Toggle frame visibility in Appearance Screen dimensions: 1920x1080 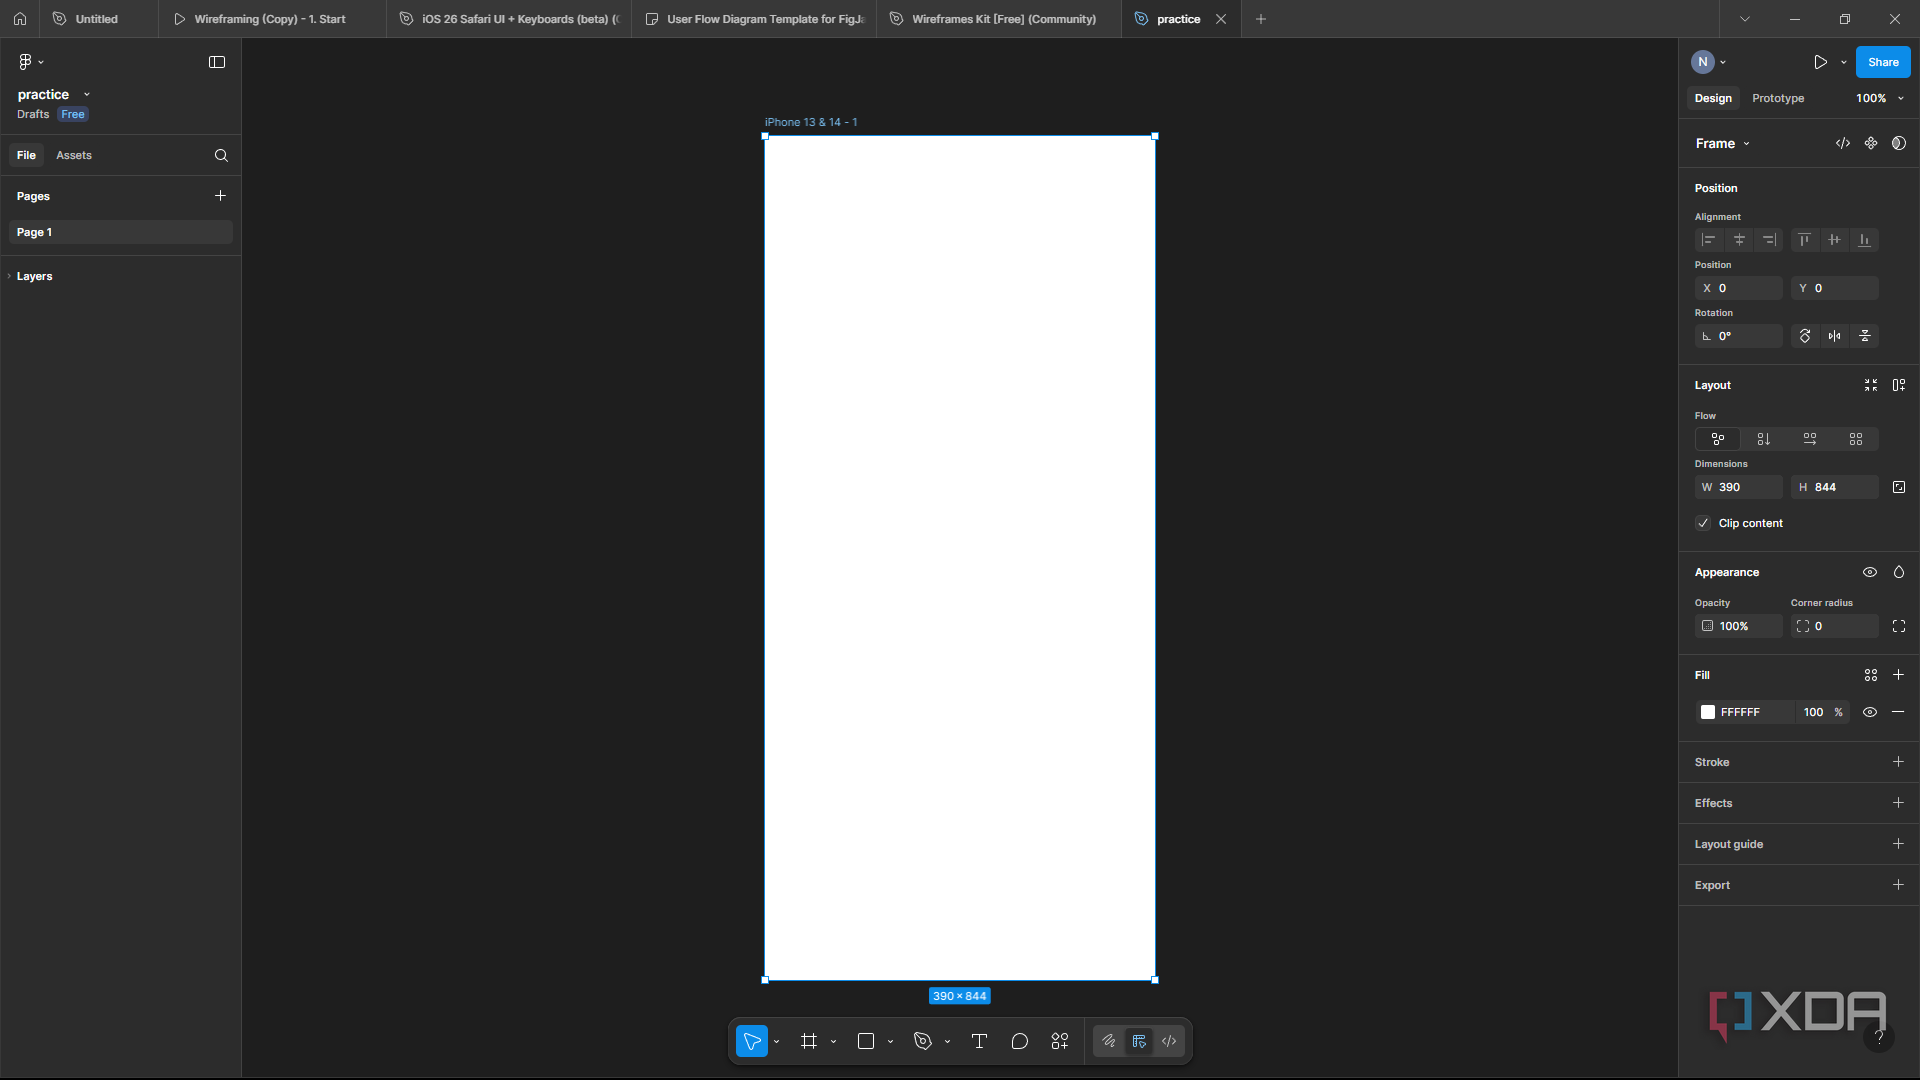1870,572
